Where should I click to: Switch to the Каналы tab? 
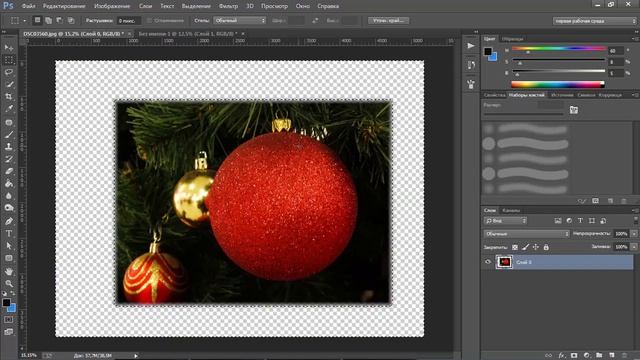coord(511,210)
